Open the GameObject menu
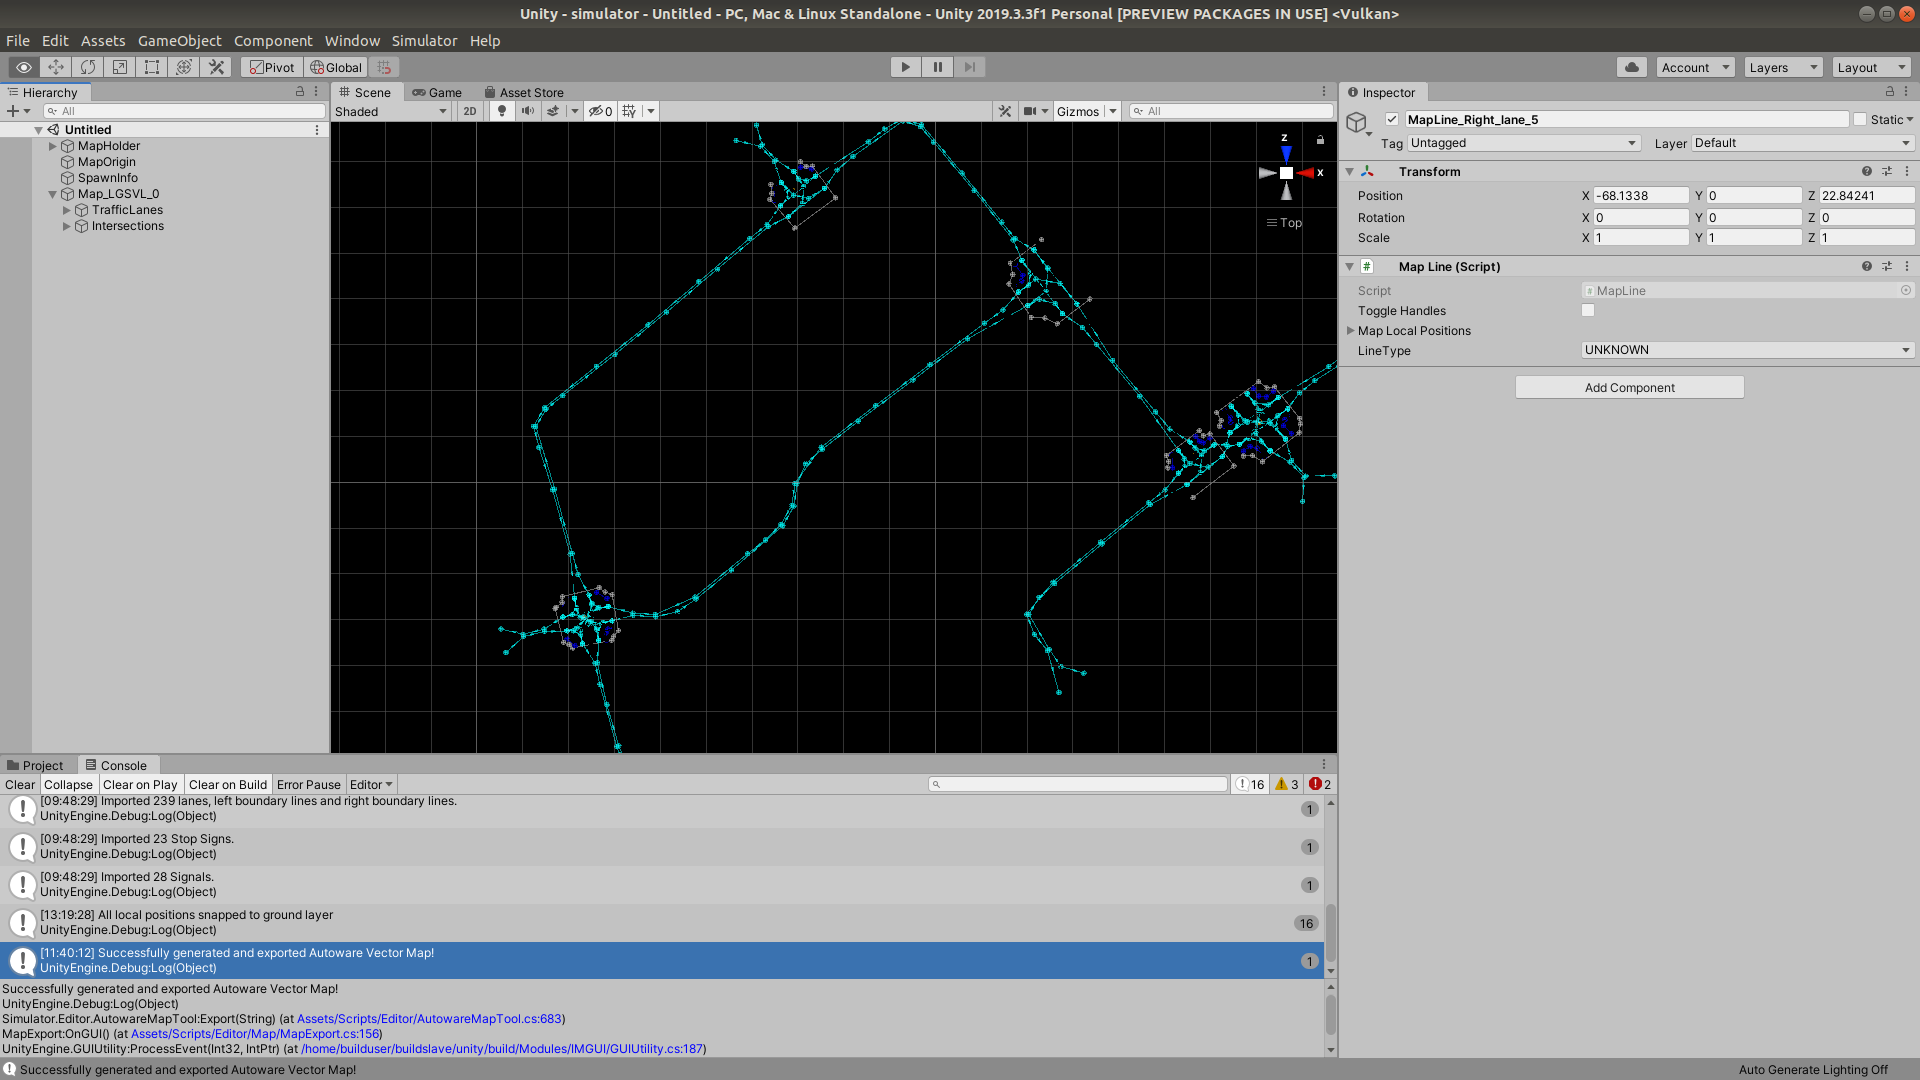 pos(180,41)
